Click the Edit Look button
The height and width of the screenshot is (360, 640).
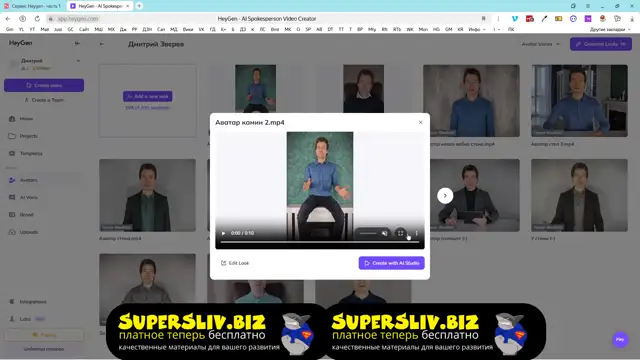[235, 263]
